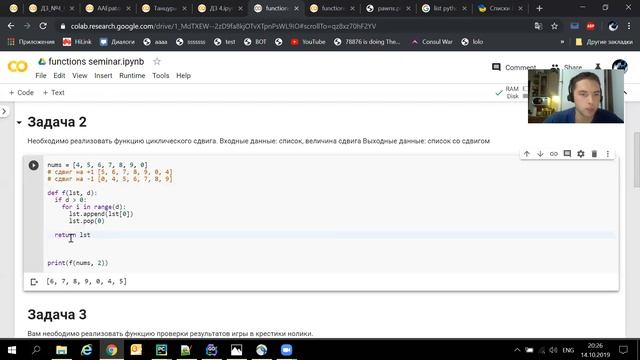Open the Другие закладки folder
Image resolution: width=640 pixels, height=360 pixels.
click(x=604, y=42)
